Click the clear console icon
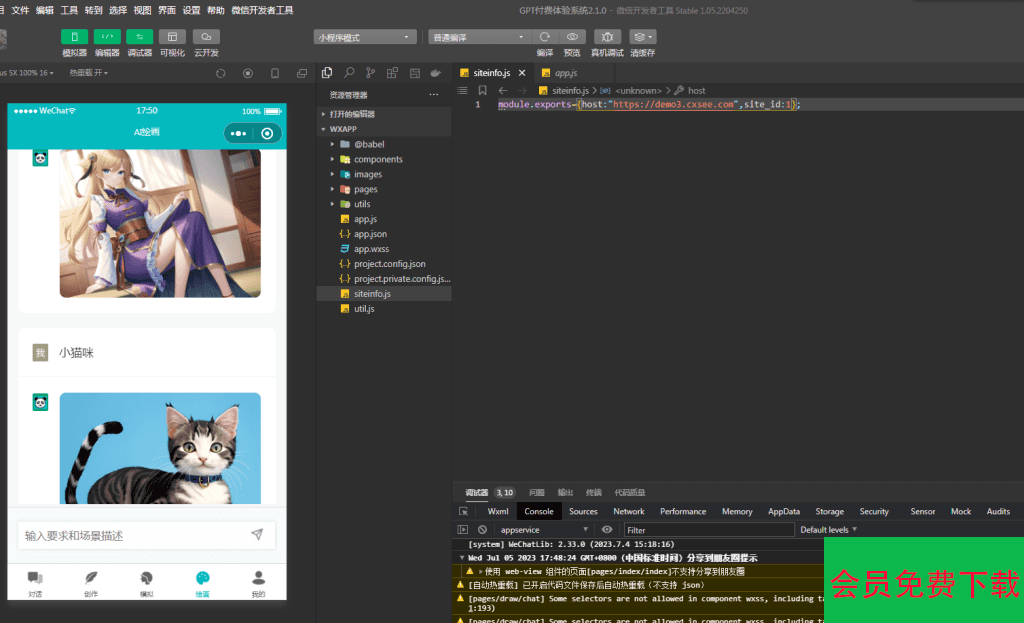 coord(482,529)
